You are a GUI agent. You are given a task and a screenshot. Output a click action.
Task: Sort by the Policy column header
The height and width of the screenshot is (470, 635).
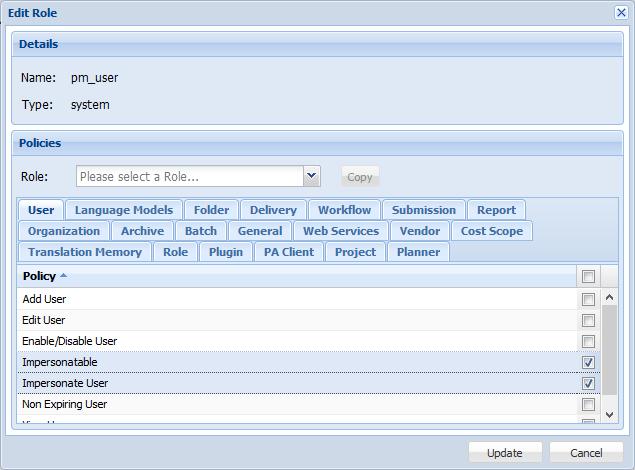point(40,276)
